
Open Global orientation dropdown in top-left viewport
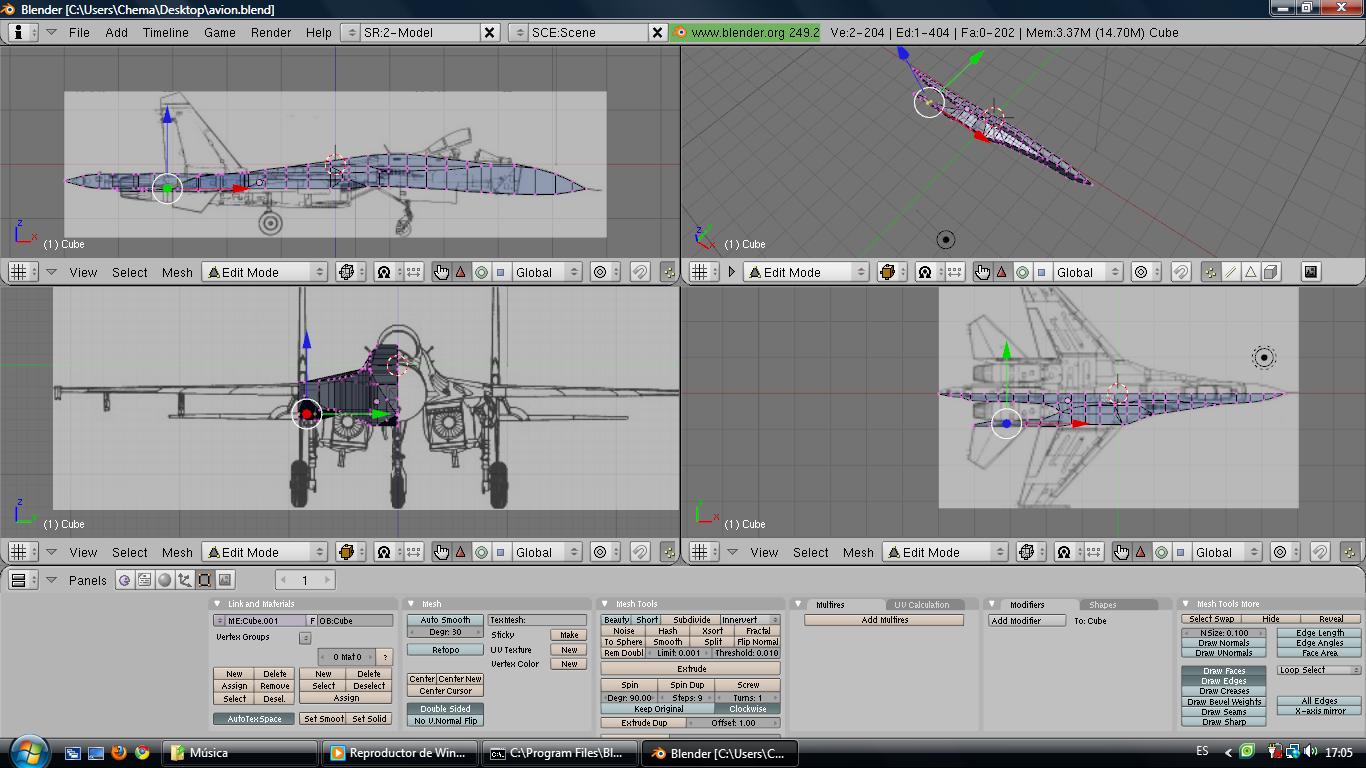[546, 272]
